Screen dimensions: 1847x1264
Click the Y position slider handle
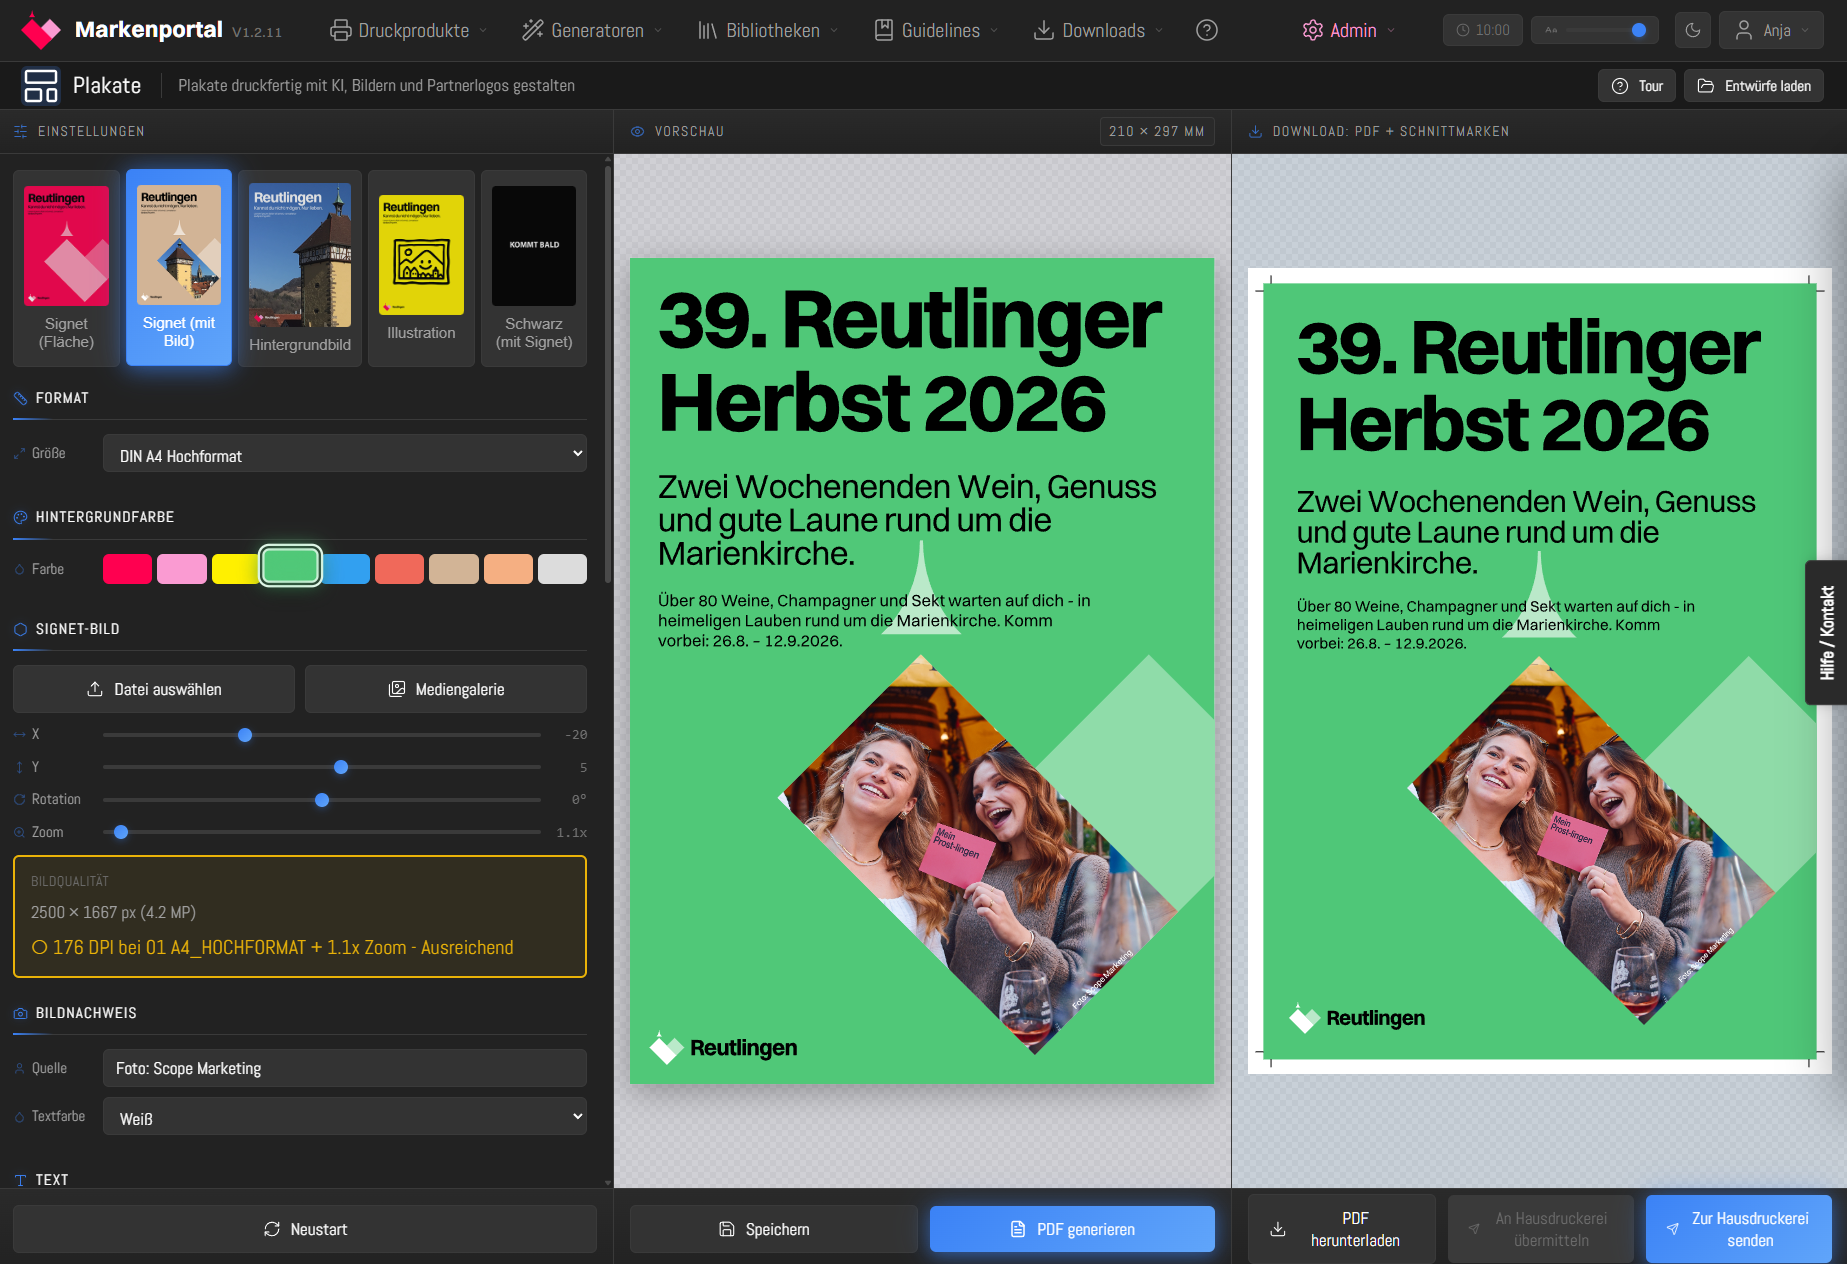tap(341, 767)
